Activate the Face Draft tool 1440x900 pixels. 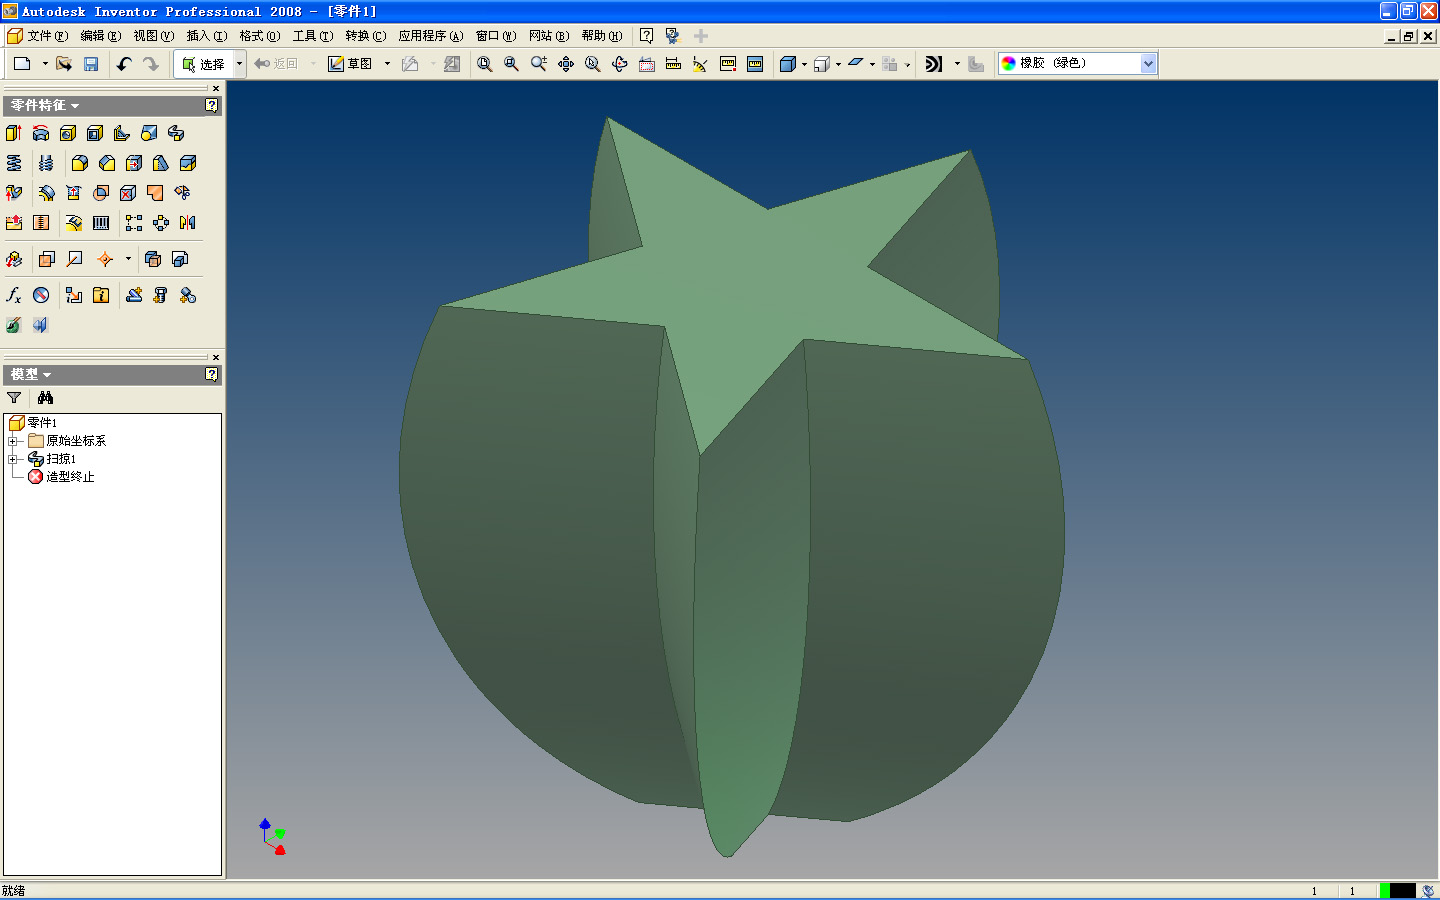coord(161,163)
